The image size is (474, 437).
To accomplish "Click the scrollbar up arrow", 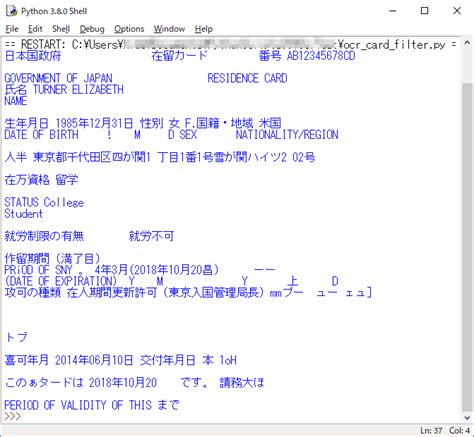I will pyautogui.click(x=467, y=43).
